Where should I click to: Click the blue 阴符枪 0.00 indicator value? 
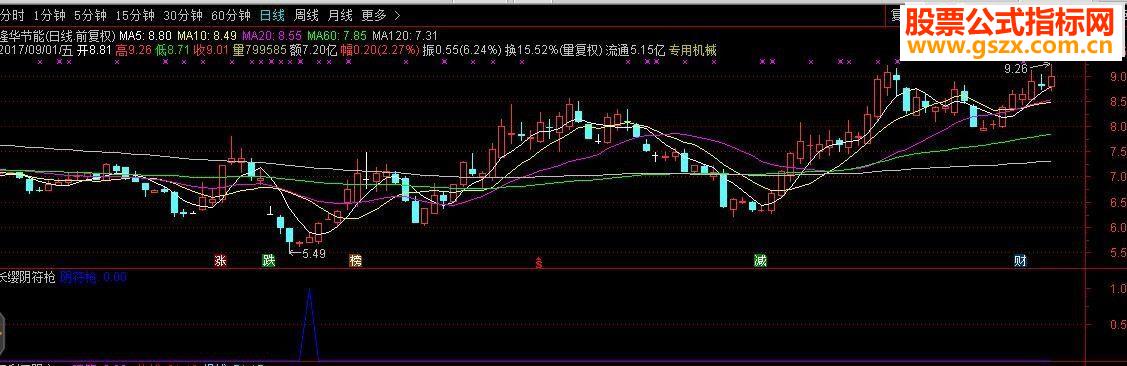(x=93, y=278)
